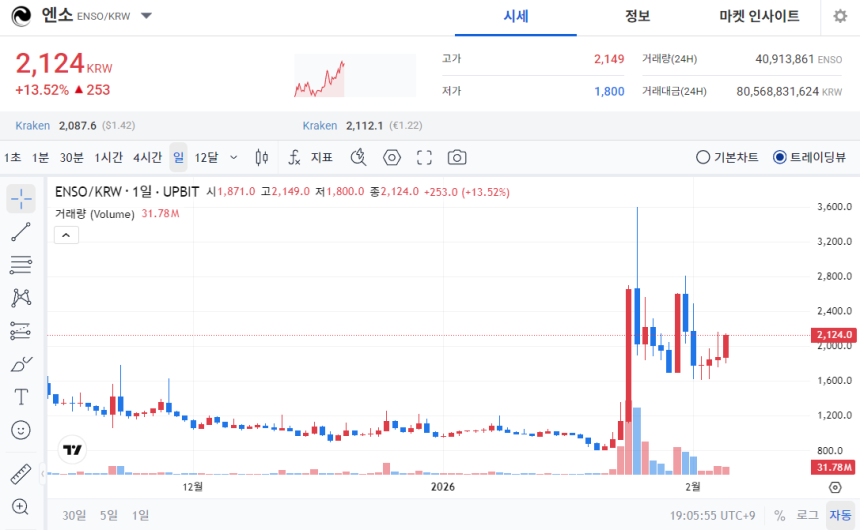860x530 pixels.
Task: Select the 트레이딩뷰 radio option
Action: [x=809, y=157]
